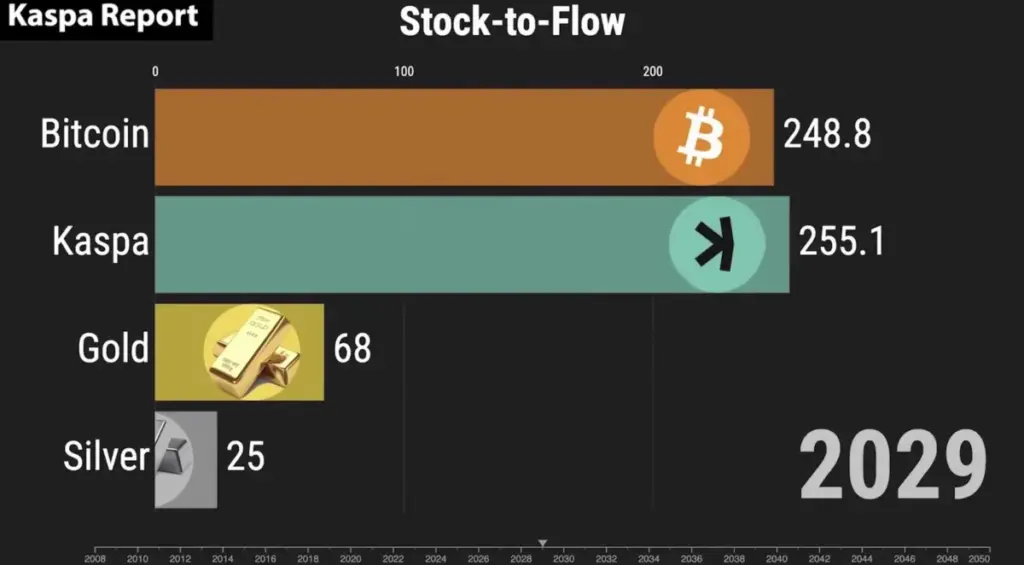Click the gold bars icon

250,351
